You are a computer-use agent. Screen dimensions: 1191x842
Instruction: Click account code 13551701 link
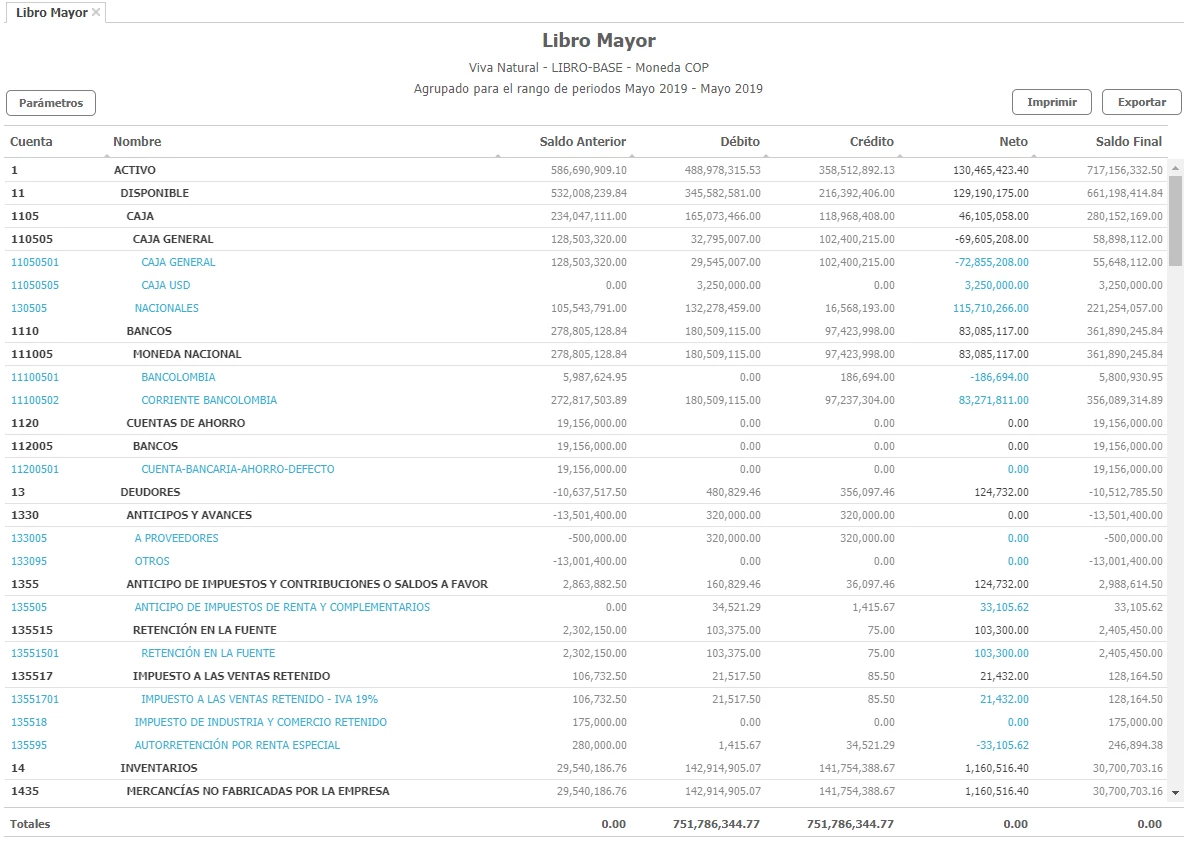tap(35, 699)
